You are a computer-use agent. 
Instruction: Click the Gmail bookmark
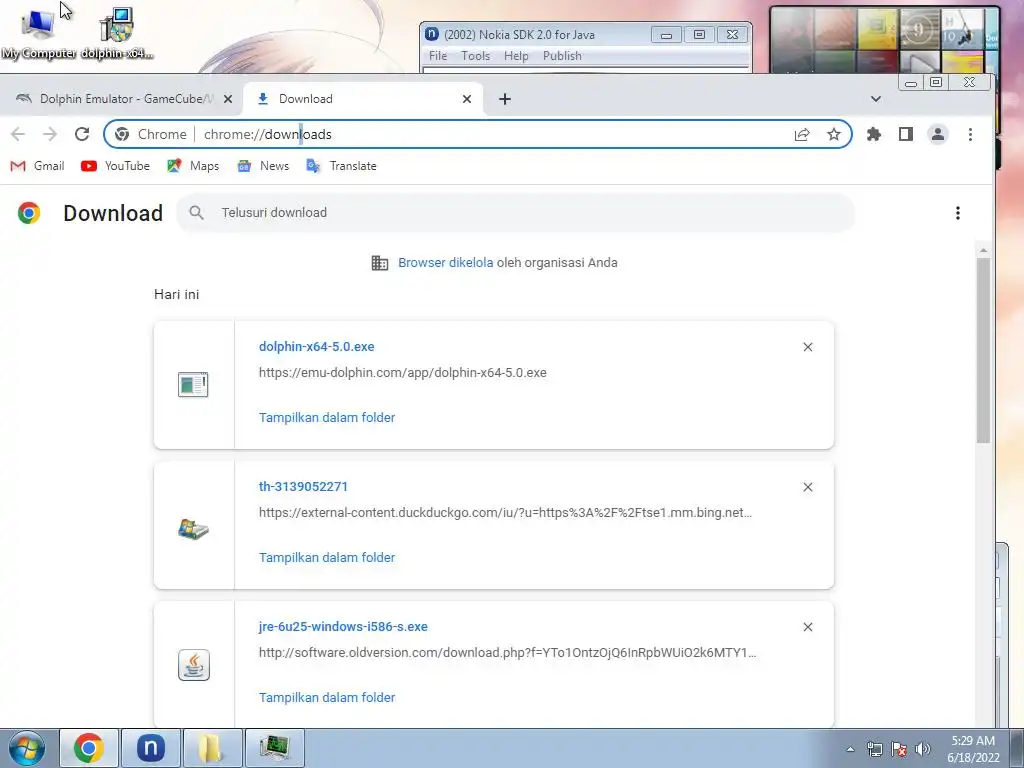pyautogui.click(x=37, y=166)
